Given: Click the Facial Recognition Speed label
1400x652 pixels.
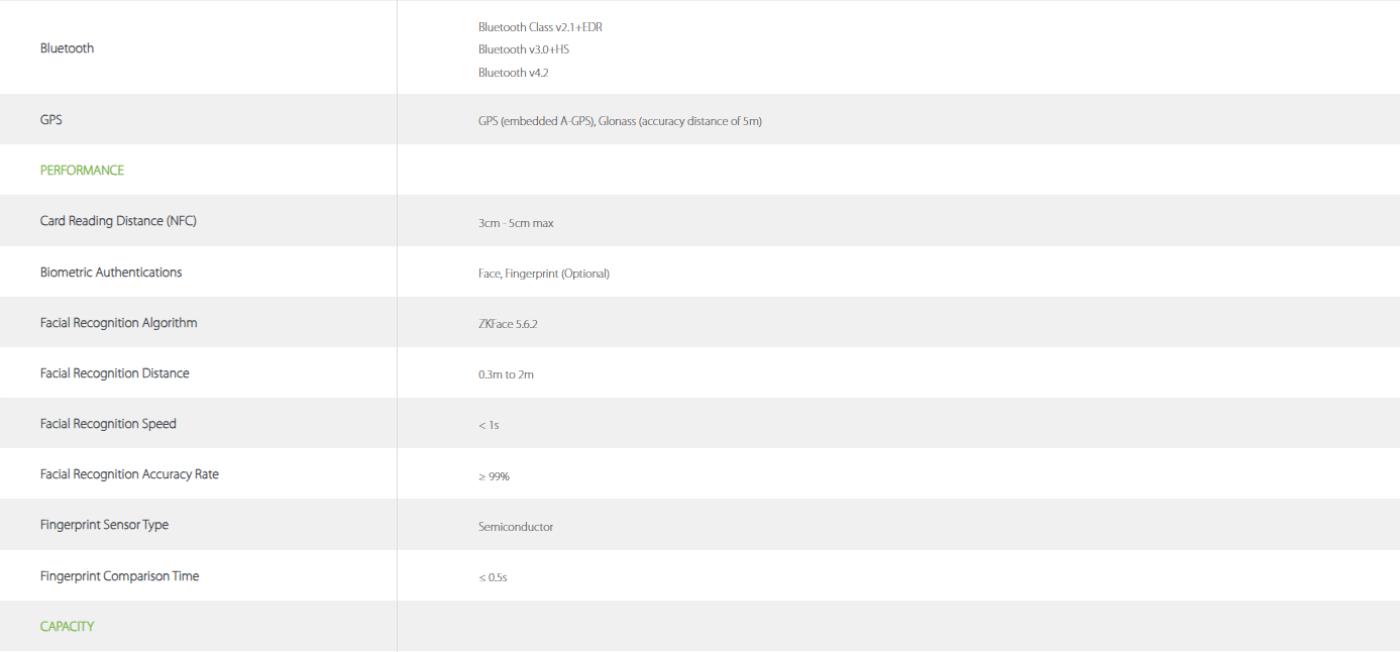Looking at the screenshot, I should (x=108, y=423).
